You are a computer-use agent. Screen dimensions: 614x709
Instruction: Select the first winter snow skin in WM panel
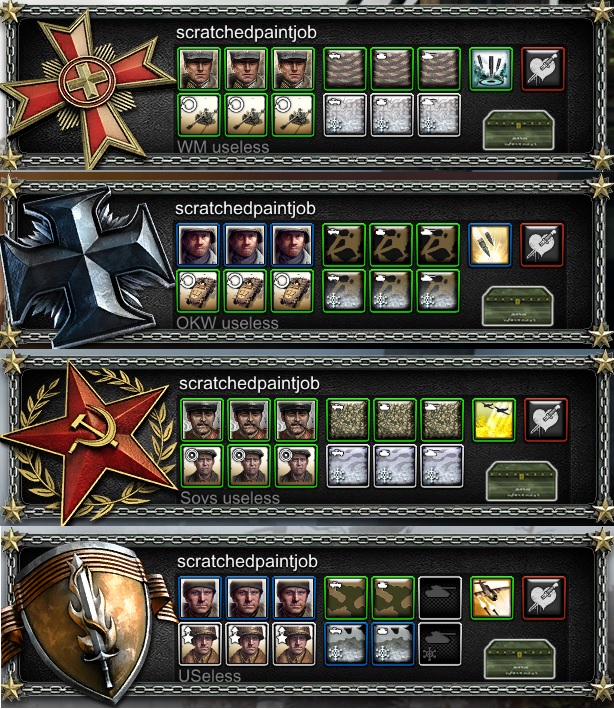pyautogui.click(x=345, y=115)
